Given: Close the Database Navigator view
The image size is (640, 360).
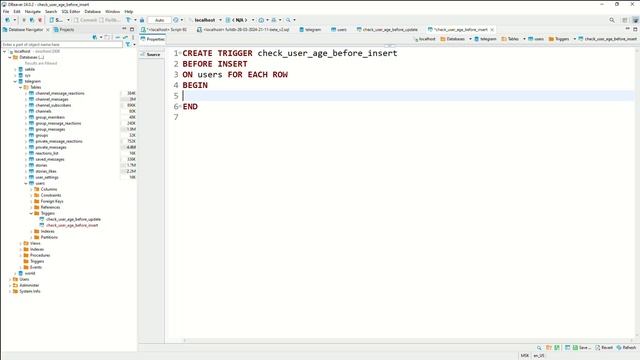Looking at the screenshot, I should (48, 29).
